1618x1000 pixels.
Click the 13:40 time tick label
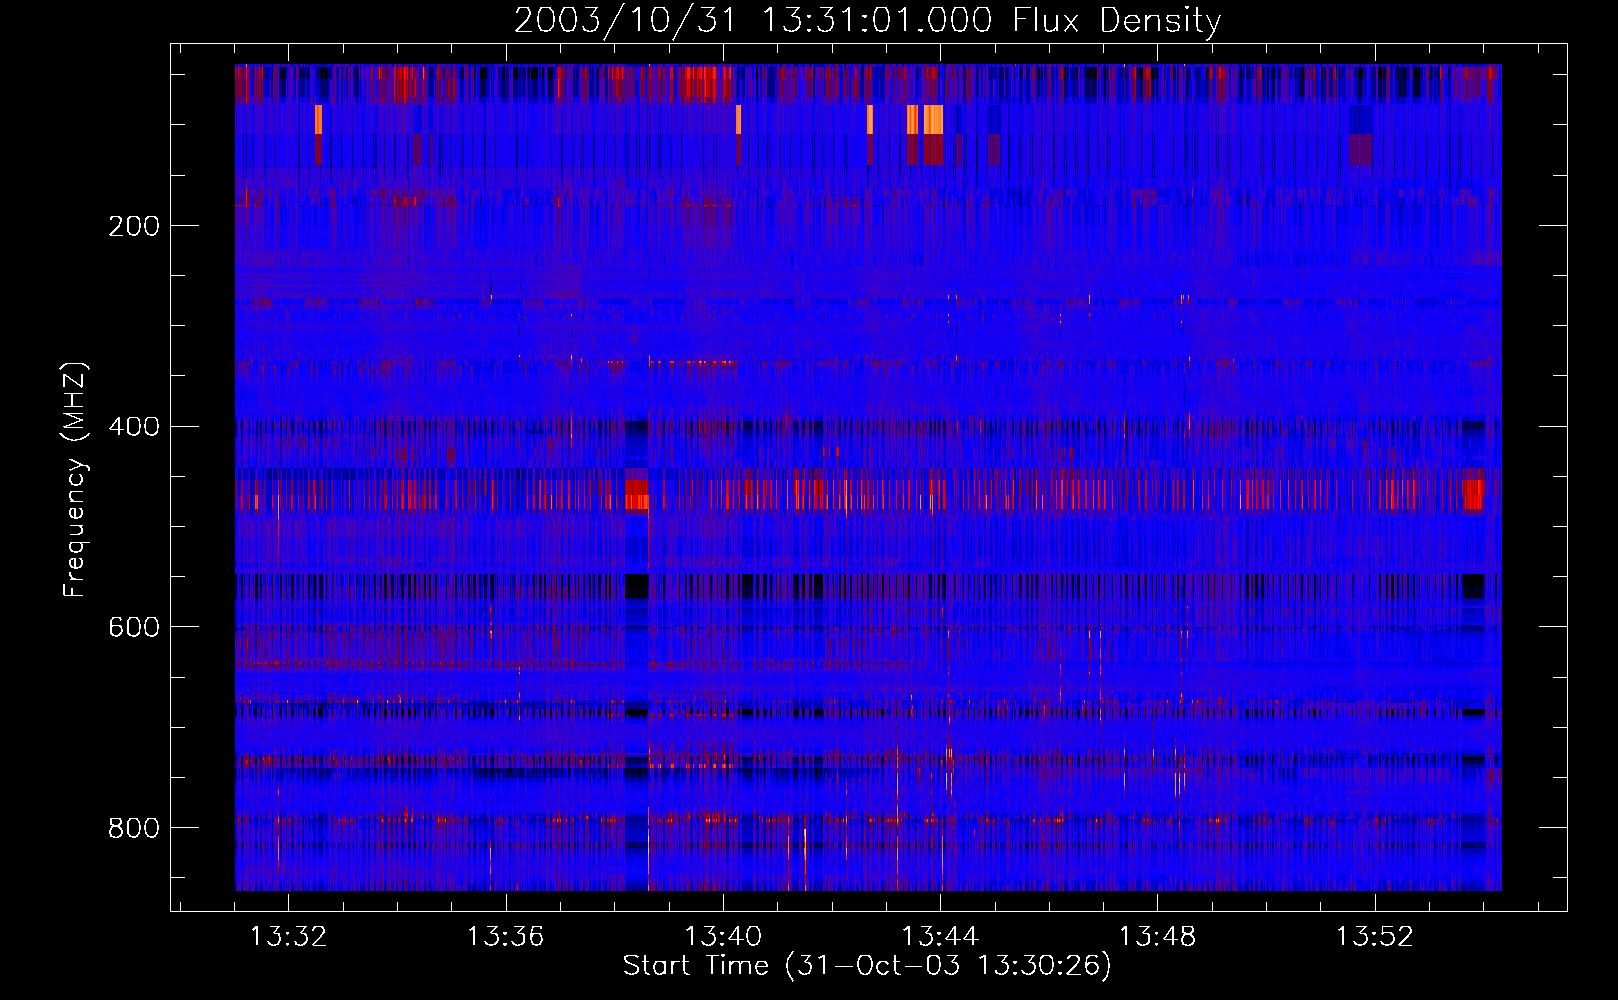(722, 937)
